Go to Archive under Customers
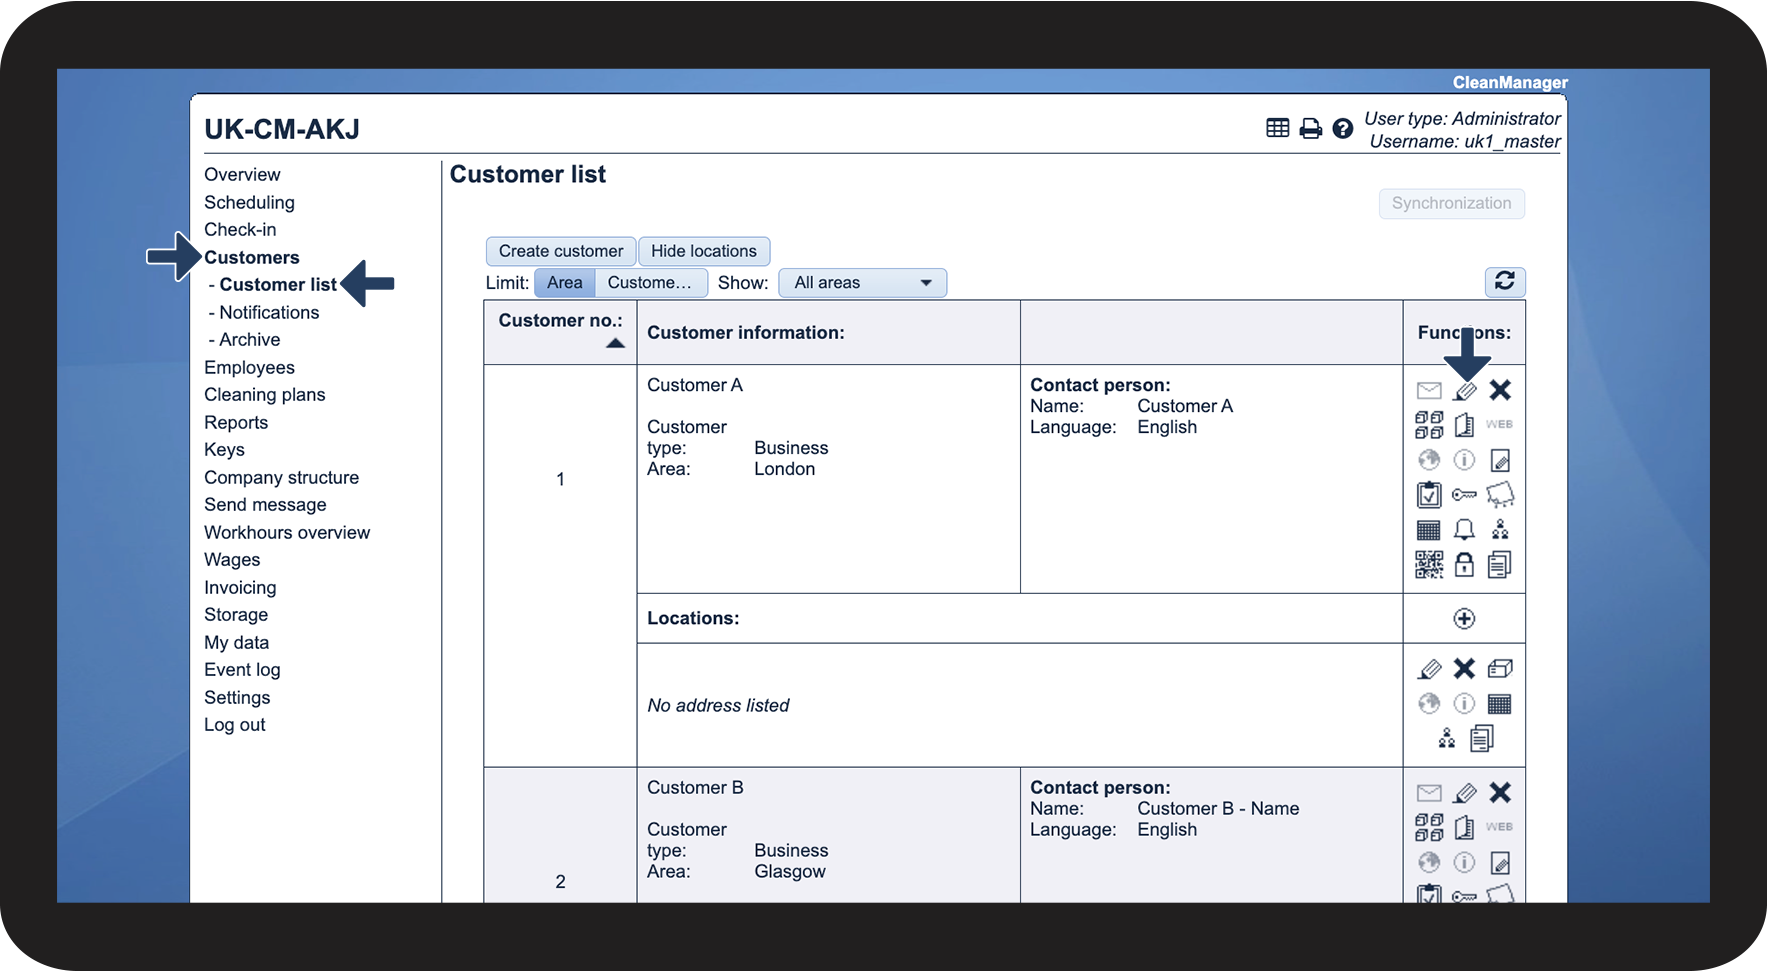This screenshot has width=1767, height=971. [249, 340]
